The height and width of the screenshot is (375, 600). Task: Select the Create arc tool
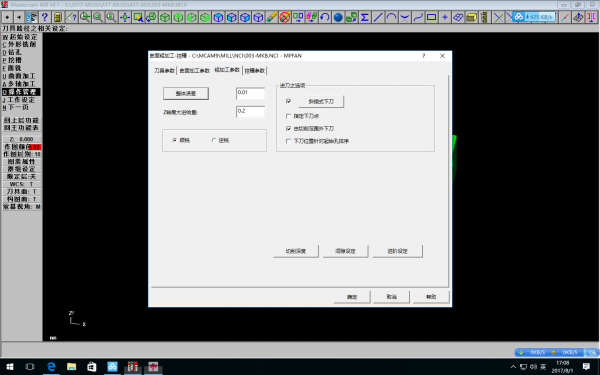pos(391,17)
